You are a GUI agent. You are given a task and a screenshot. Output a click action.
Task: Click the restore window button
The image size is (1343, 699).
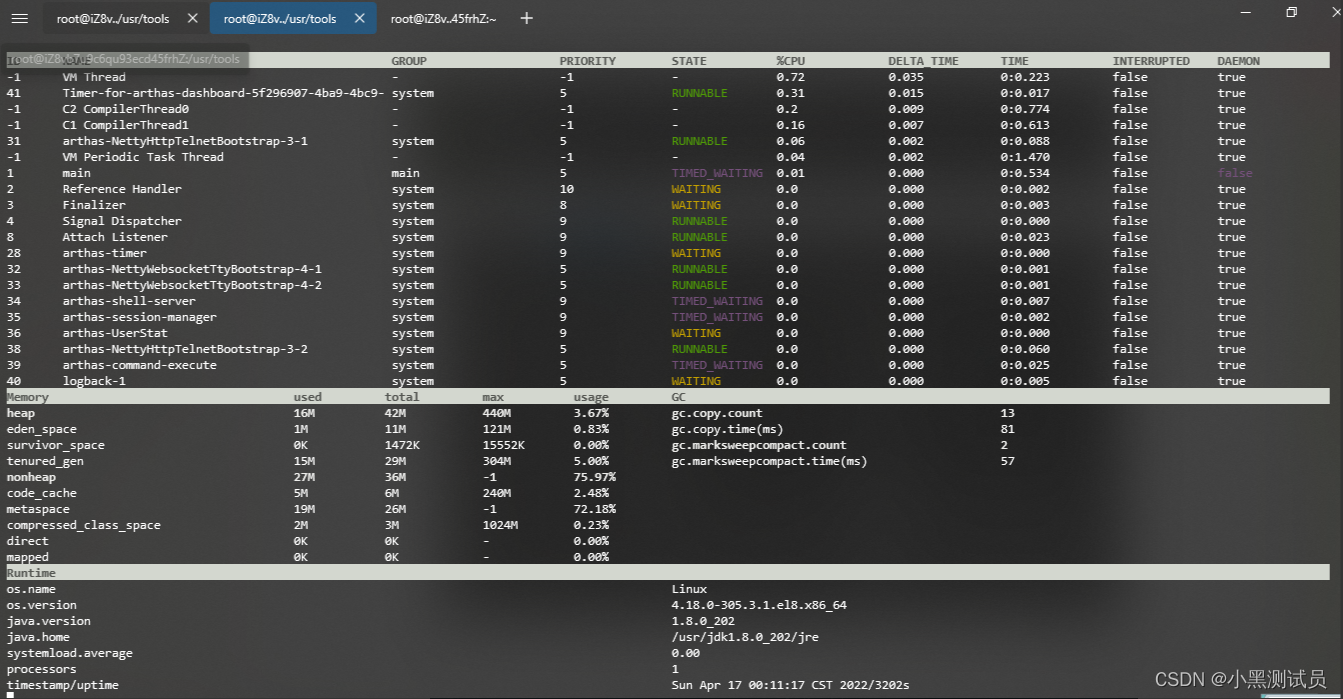(1291, 12)
